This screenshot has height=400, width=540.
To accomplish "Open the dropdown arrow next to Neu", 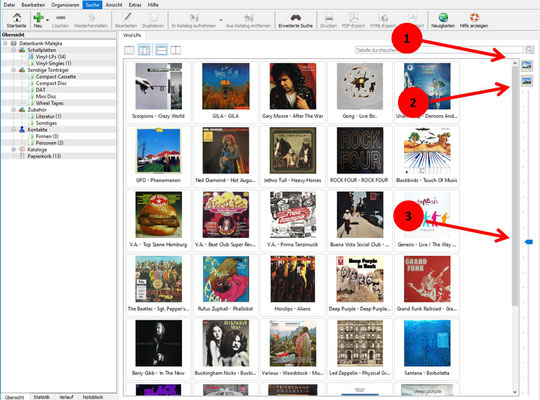I will pos(48,20).
